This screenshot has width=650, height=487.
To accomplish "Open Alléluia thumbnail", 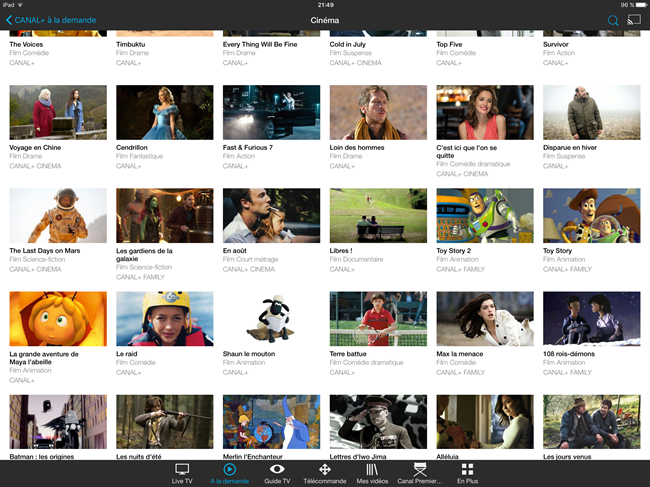I will click(485, 422).
